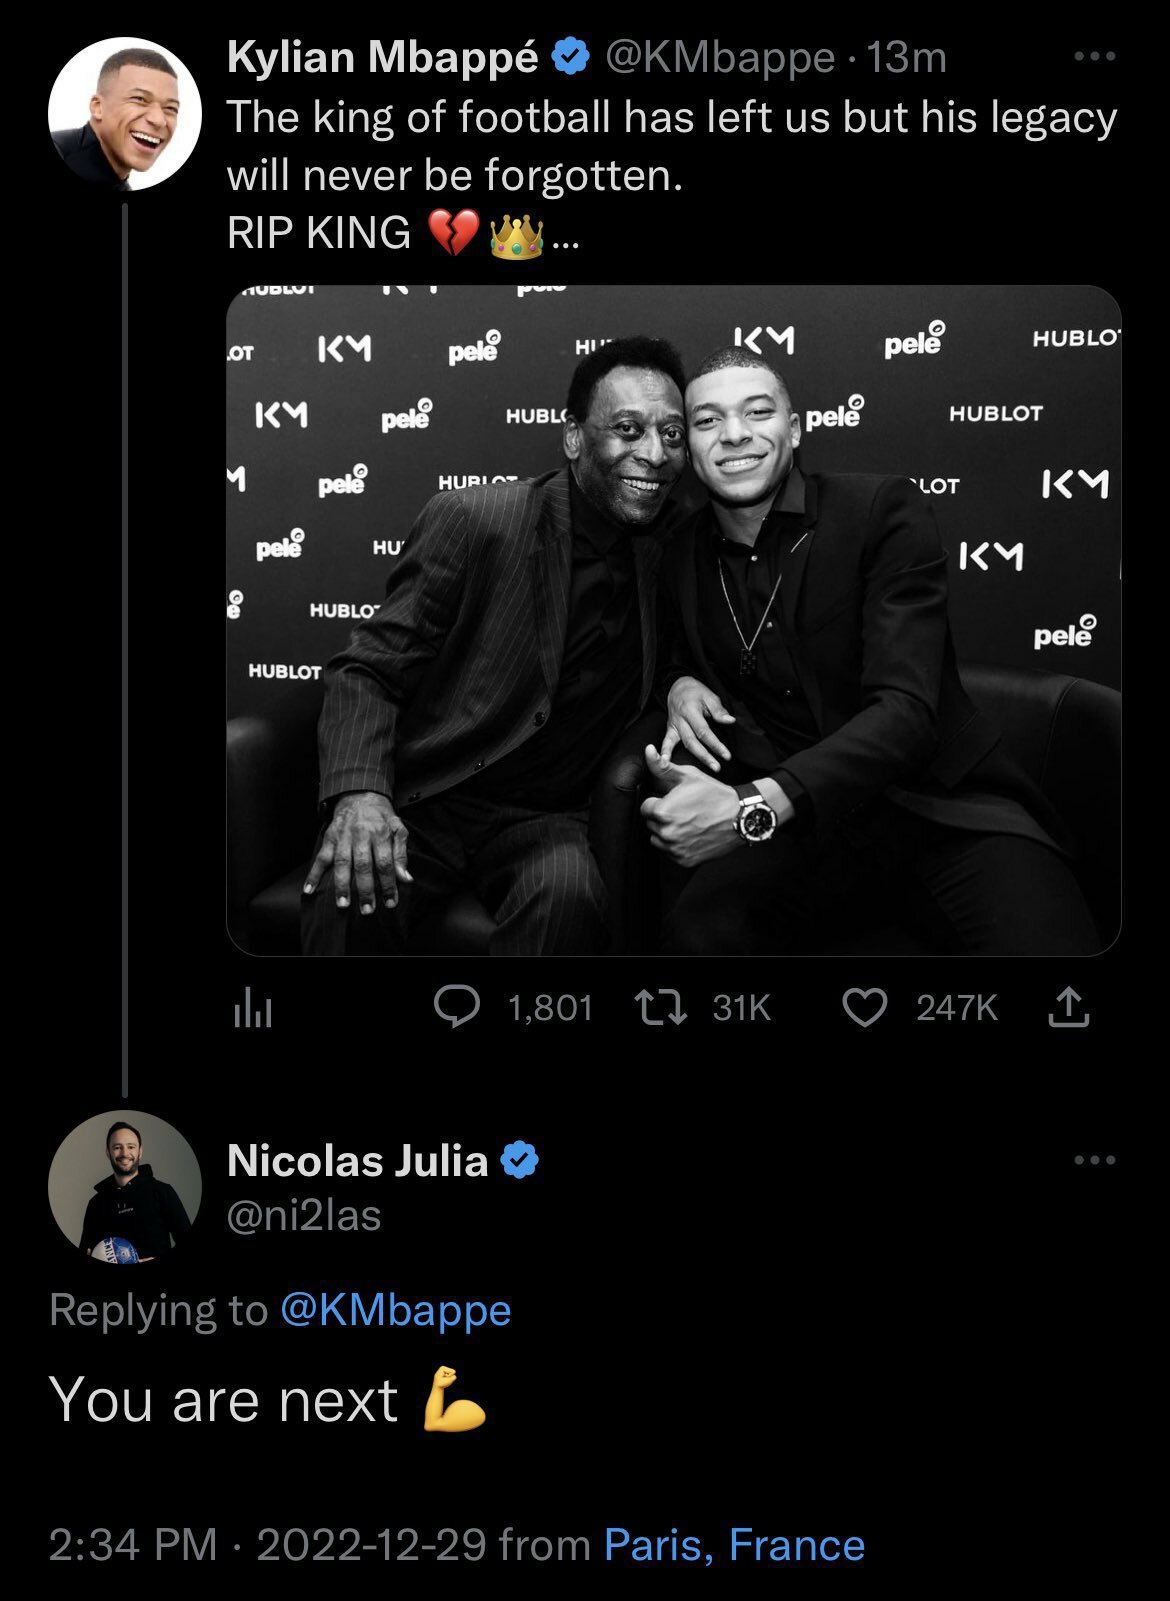Open the tweet analytics bar chart icon
Viewport: 1170px width, 1601px height.
(252, 1009)
